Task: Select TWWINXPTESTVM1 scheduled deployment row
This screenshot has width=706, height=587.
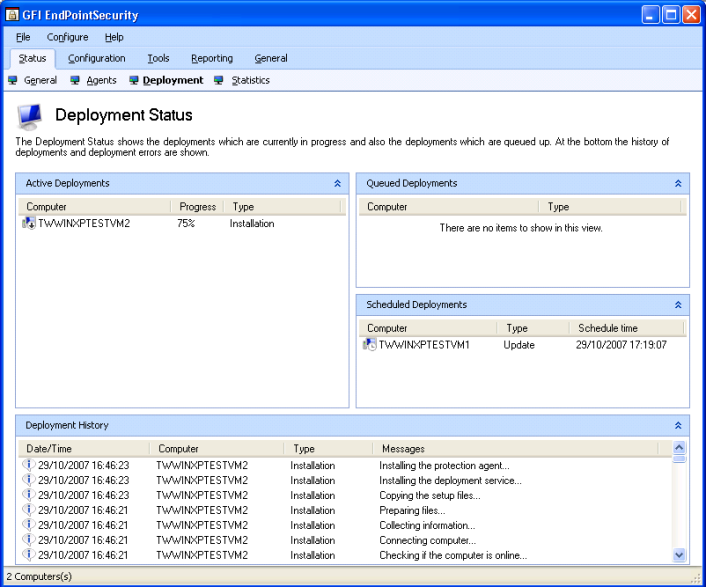Action: (522, 345)
